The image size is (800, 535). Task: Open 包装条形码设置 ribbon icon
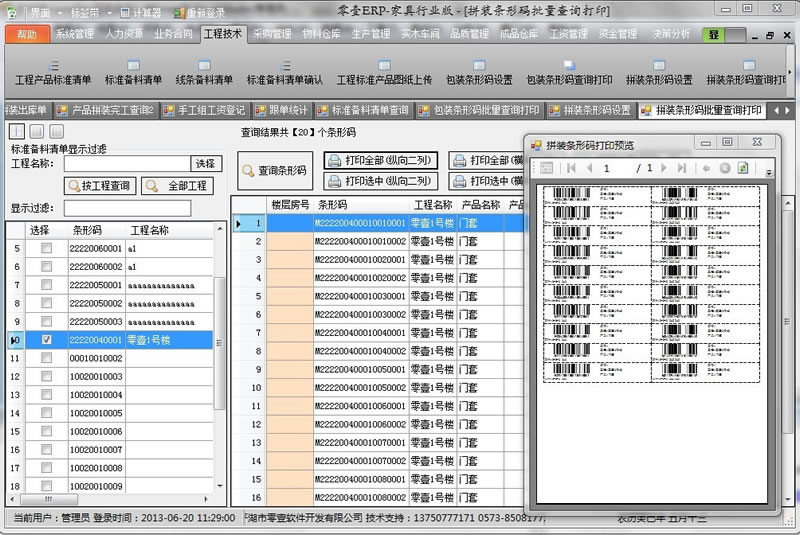coord(479,66)
